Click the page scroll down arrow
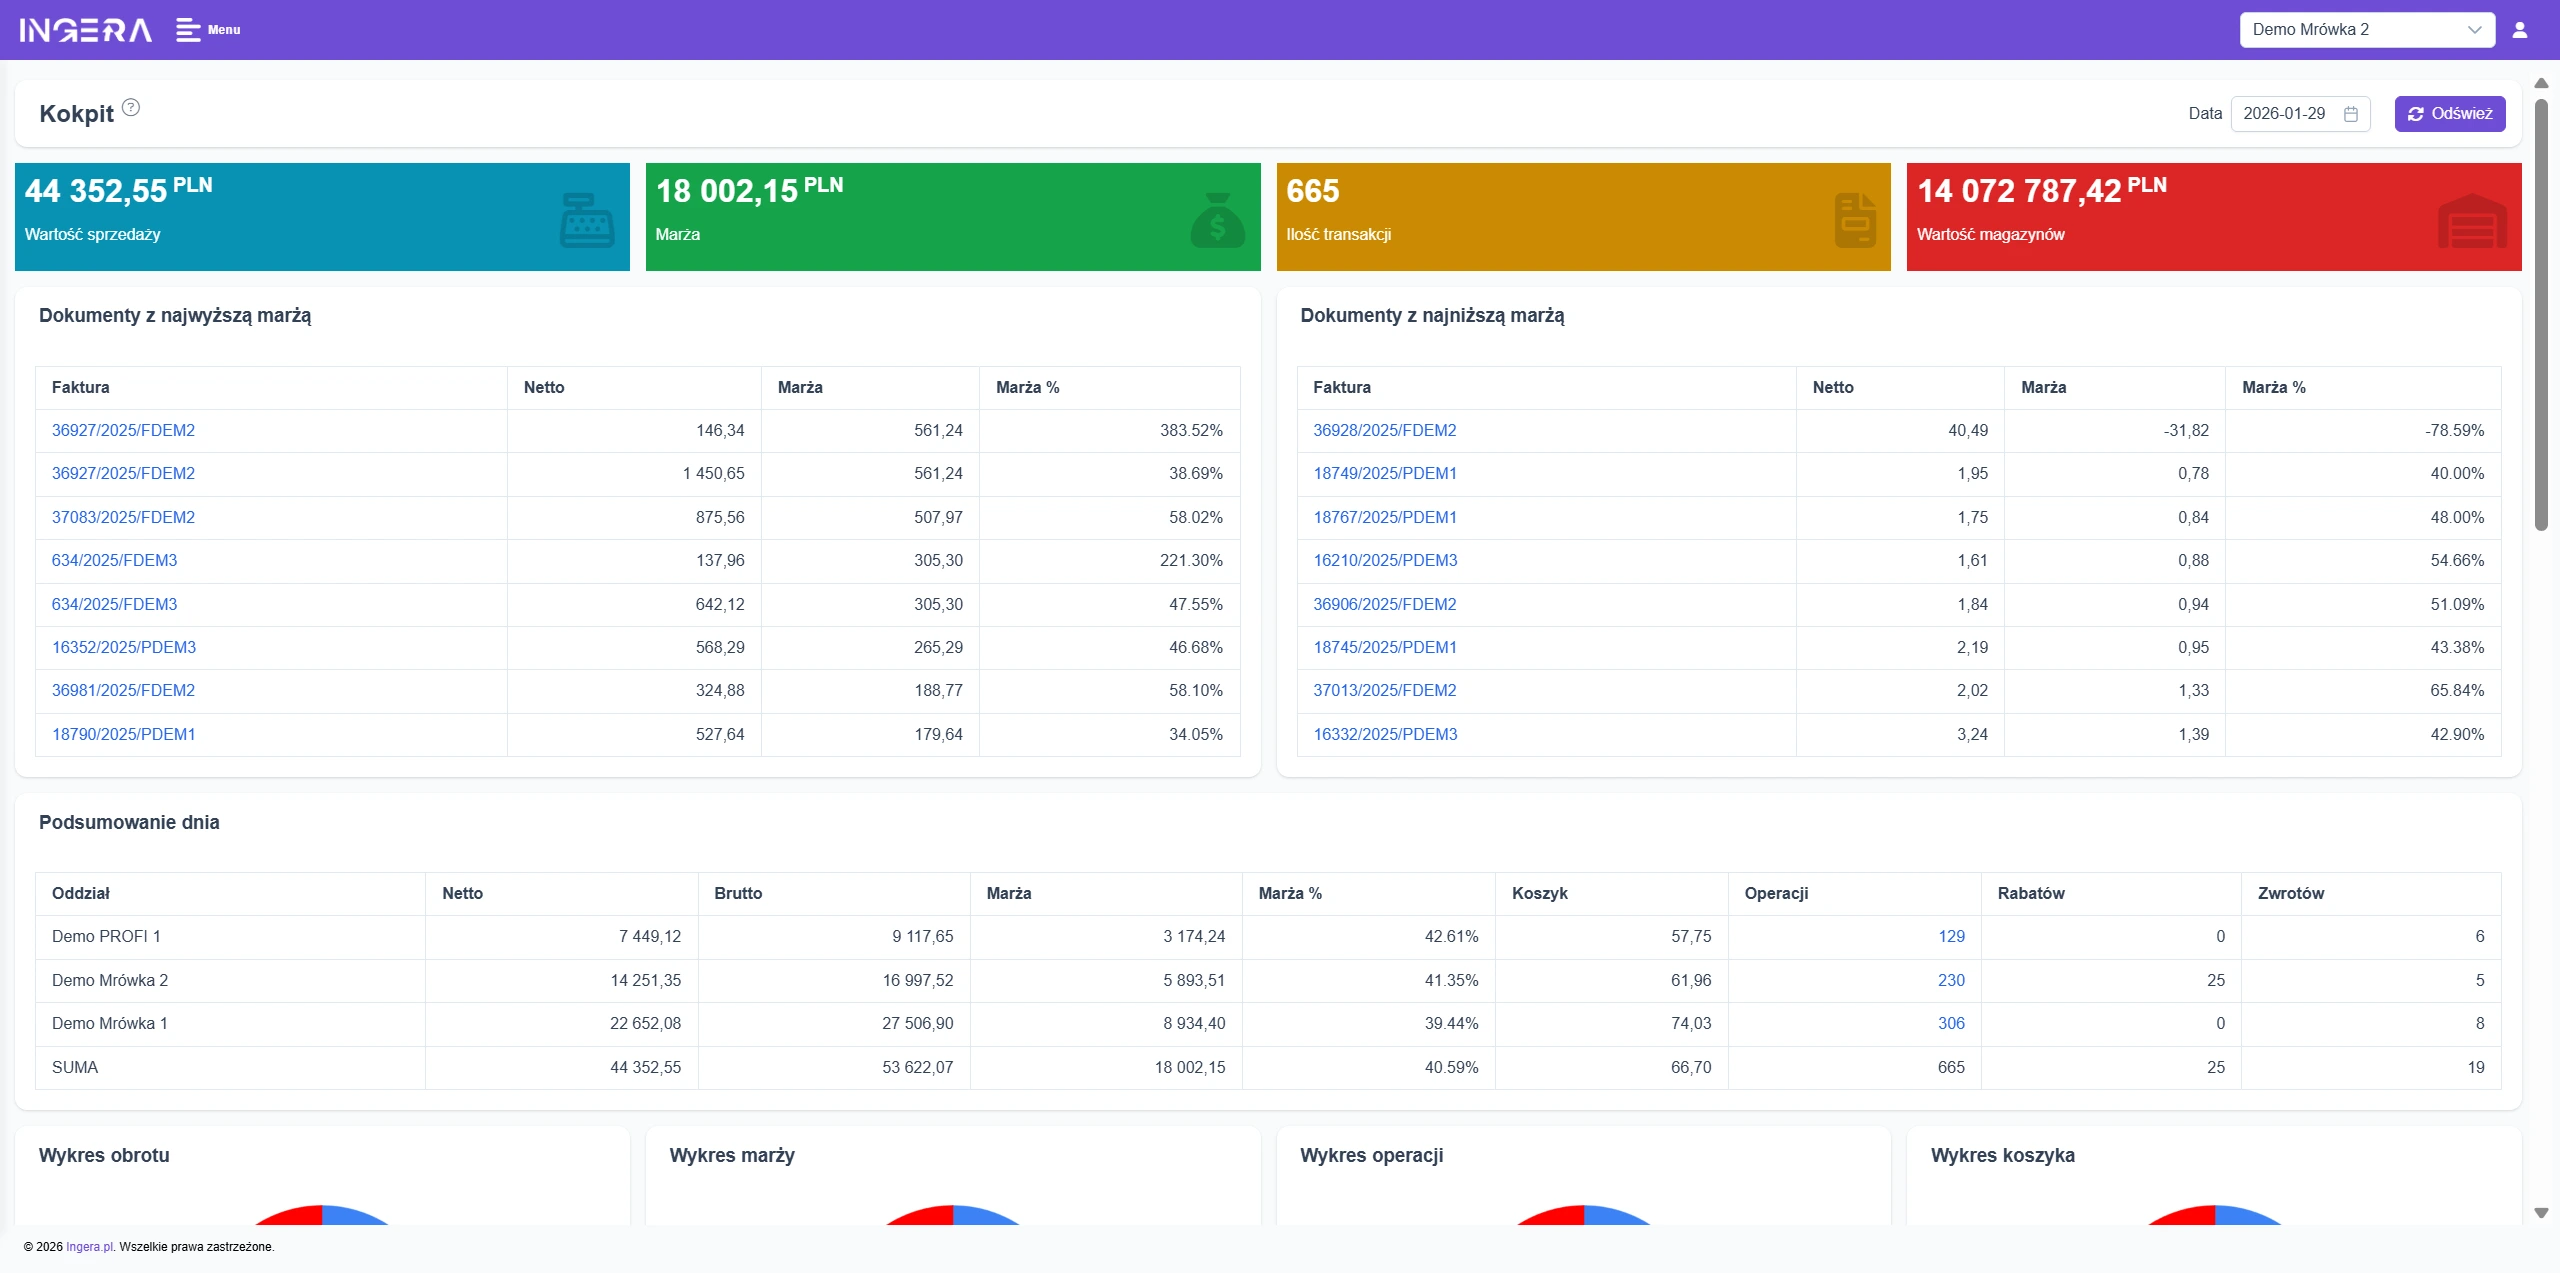This screenshot has width=2560, height=1273. (x=2541, y=1213)
